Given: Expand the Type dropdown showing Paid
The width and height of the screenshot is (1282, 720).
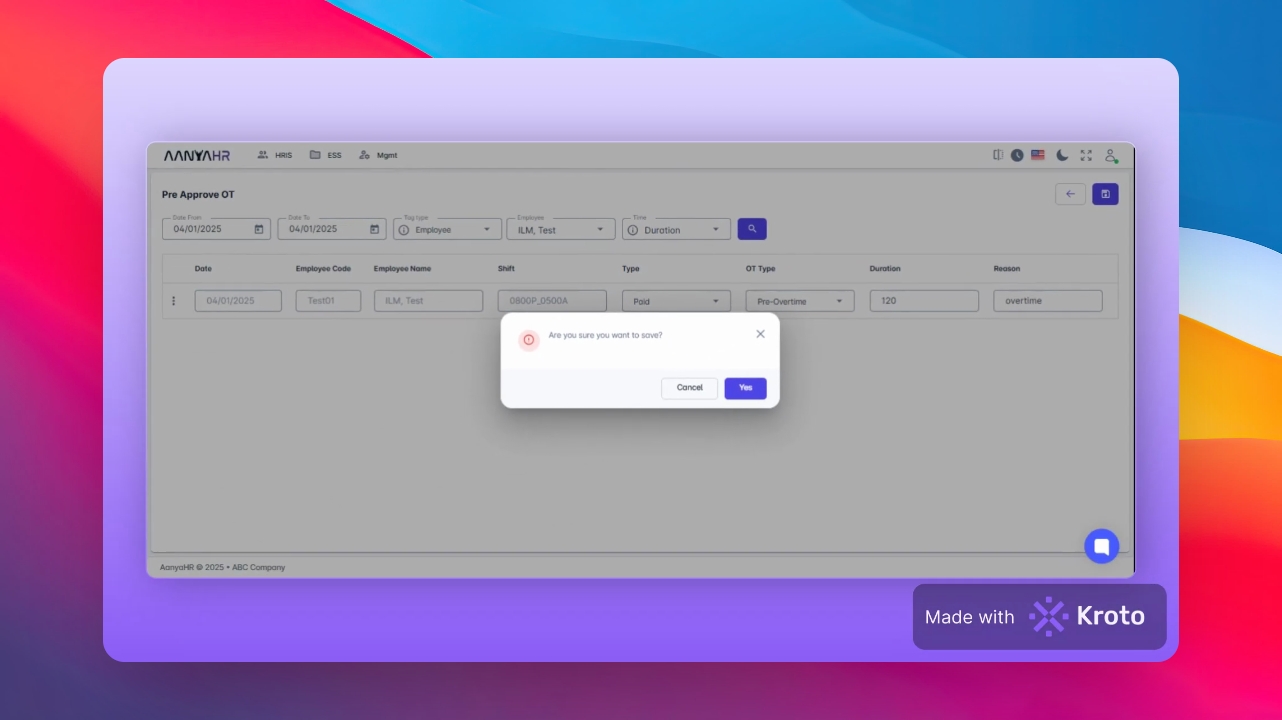Looking at the screenshot, I should click(x=676, y=301).
